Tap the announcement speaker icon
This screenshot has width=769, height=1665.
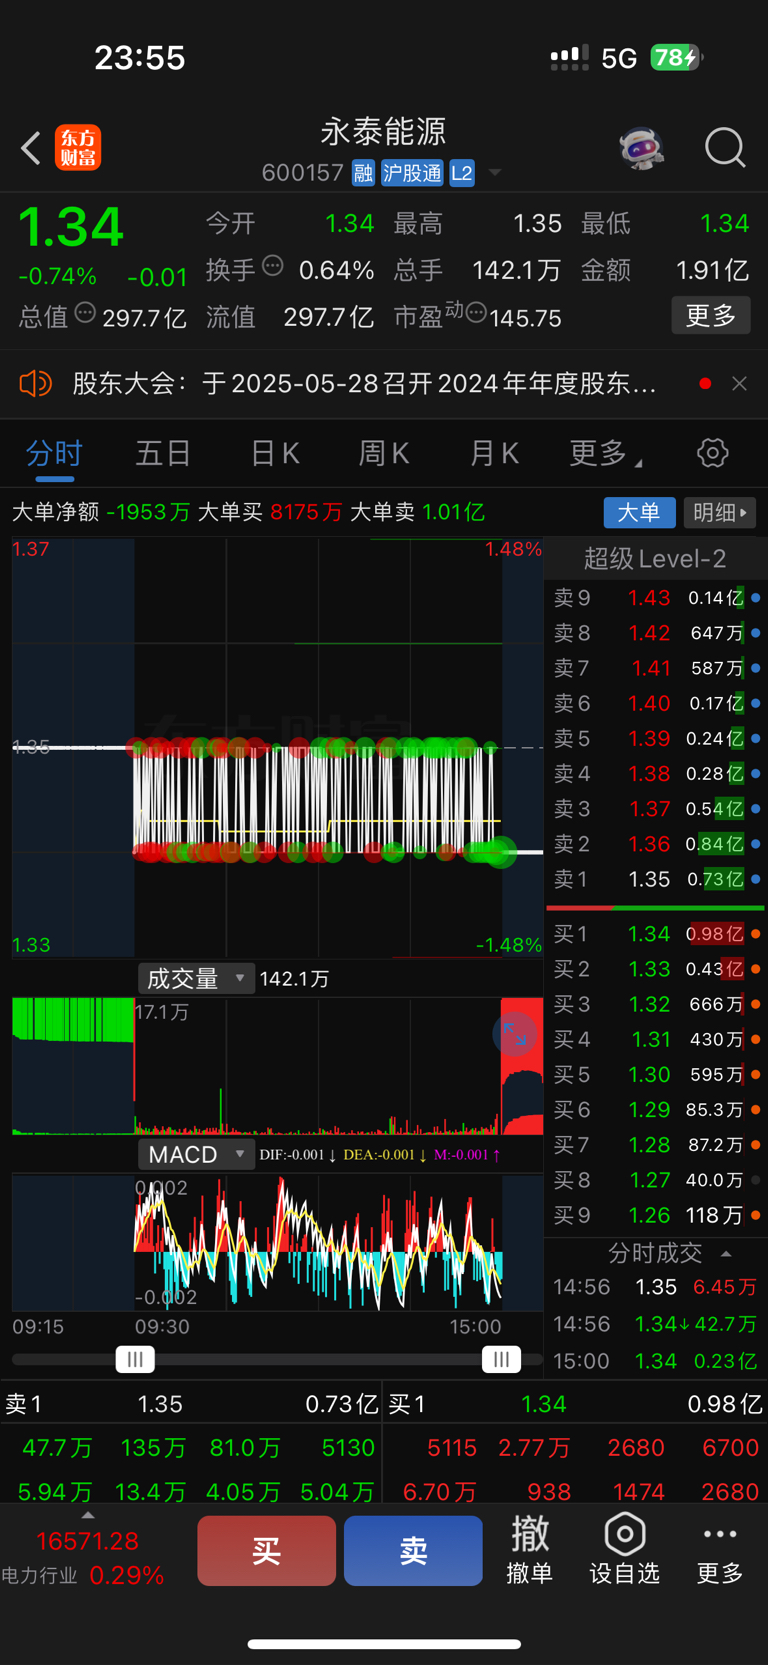pyautogui.click(x=35, y=383)
